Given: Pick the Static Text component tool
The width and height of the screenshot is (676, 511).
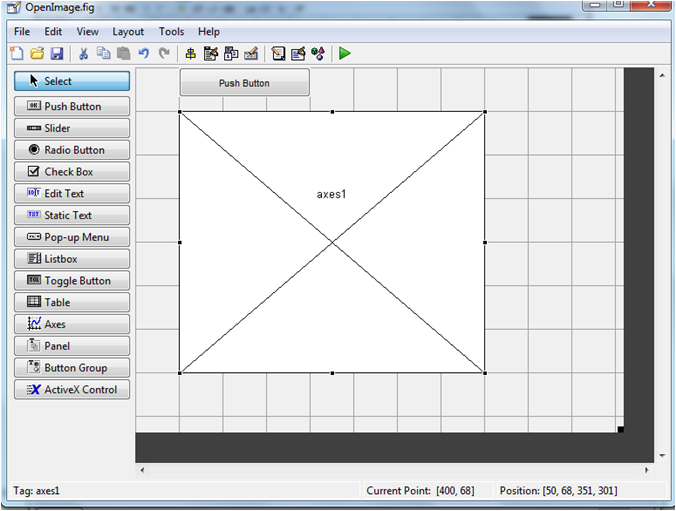Looking at the screenshot, I should [72, 215].
